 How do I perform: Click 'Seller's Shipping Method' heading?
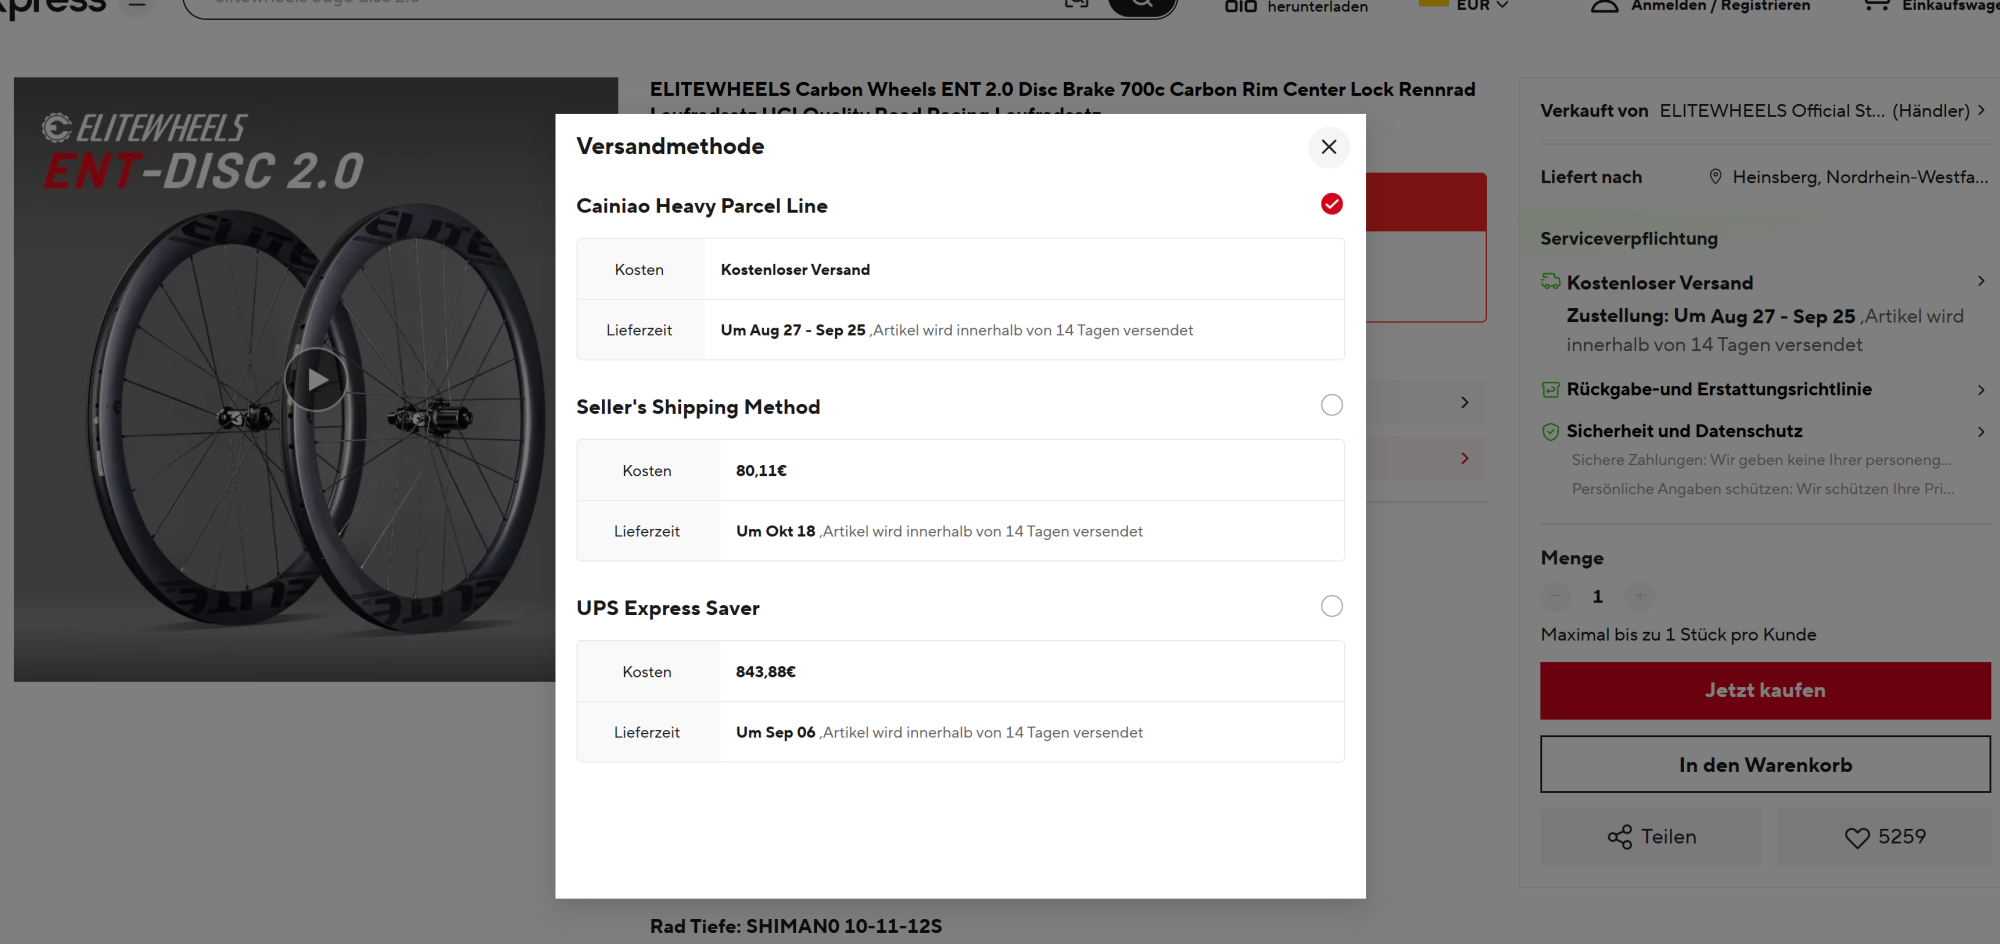(x=698, y=407)
